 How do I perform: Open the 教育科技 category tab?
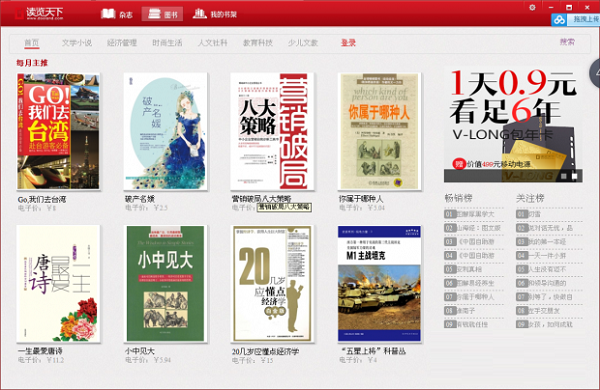coord(258,42)
